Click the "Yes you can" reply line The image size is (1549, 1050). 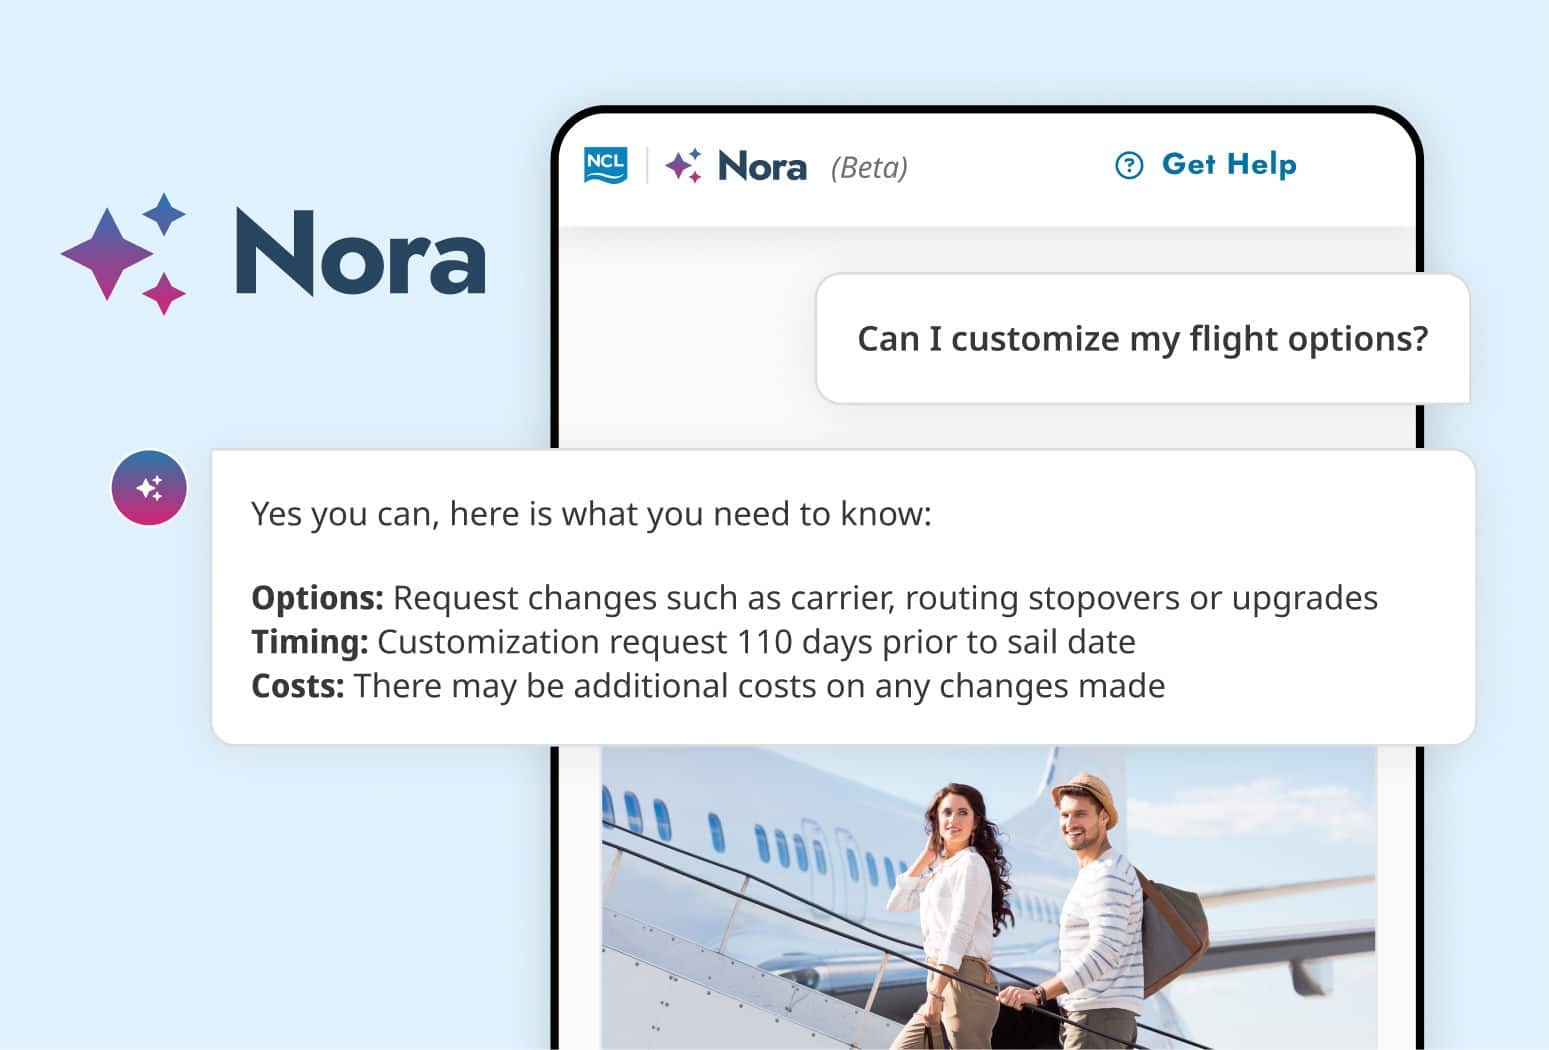[591, 514]
